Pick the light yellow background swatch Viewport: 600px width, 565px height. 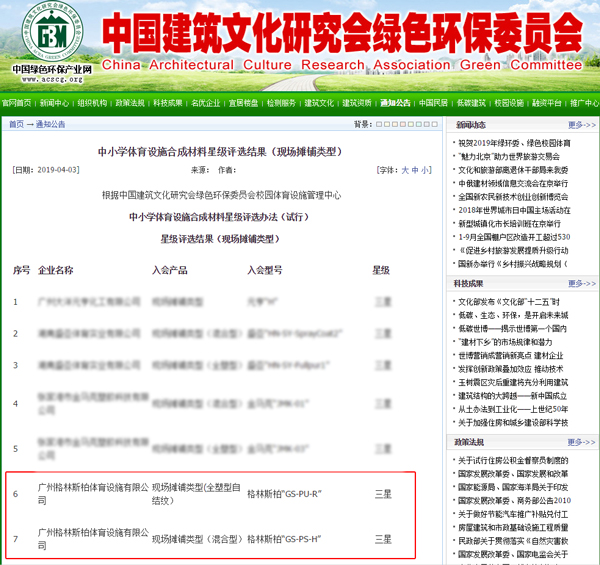click(387, 124)
